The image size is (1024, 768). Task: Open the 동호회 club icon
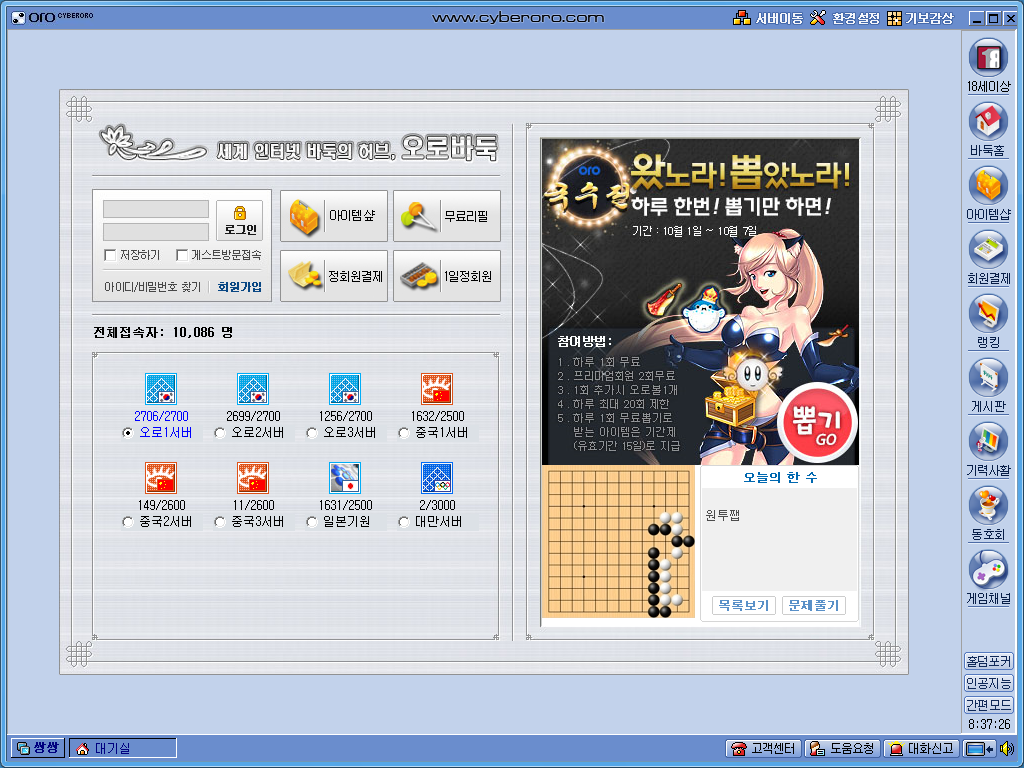tap(987, 505)
